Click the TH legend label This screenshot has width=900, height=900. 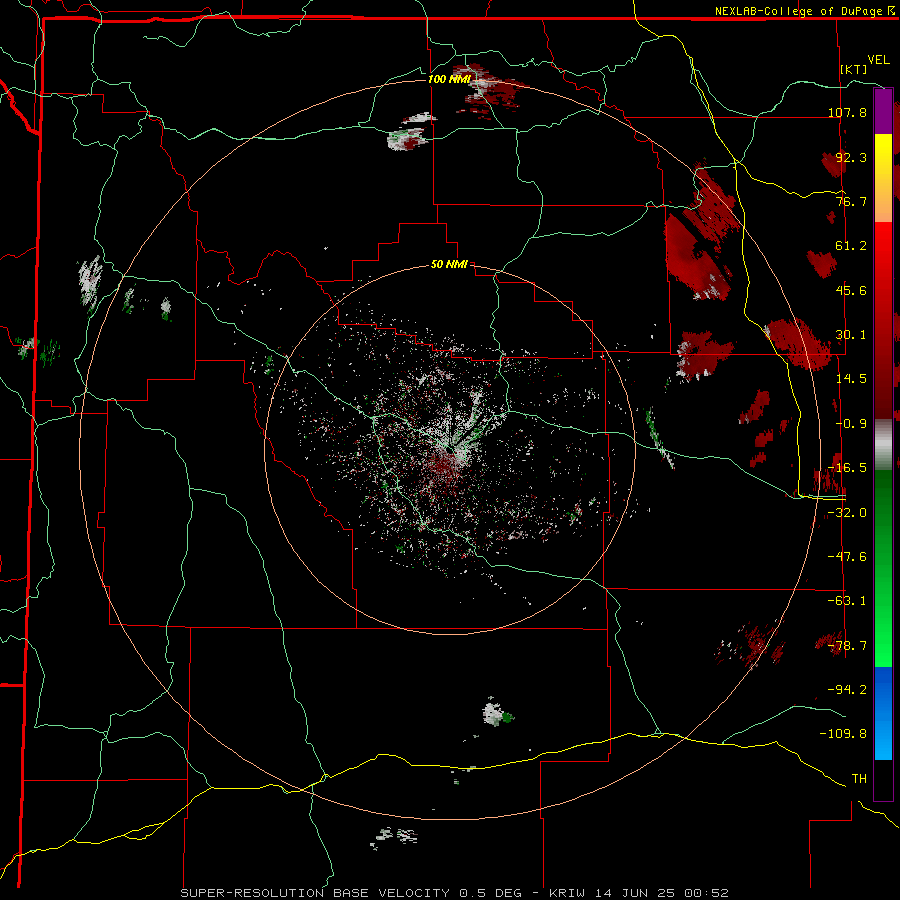pyautogui.click(x=859, y=779)
